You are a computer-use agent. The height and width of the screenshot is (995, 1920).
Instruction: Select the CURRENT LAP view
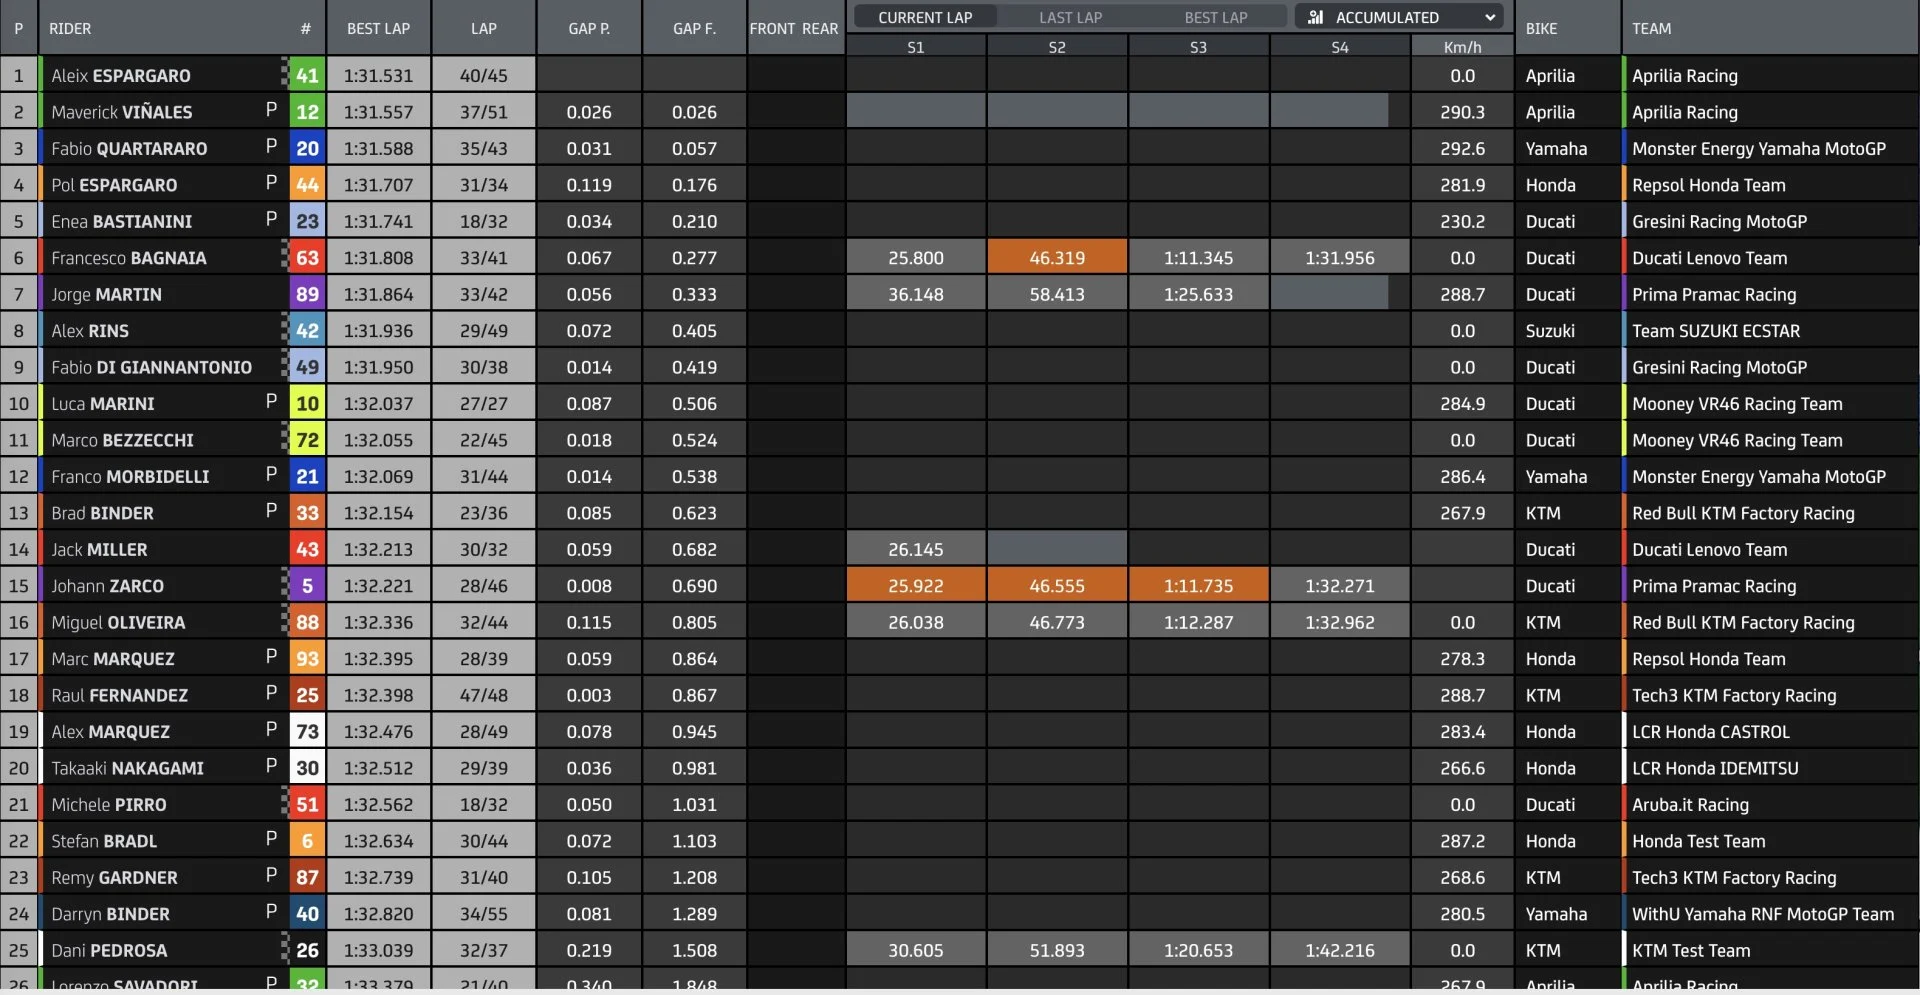(925, 17)
